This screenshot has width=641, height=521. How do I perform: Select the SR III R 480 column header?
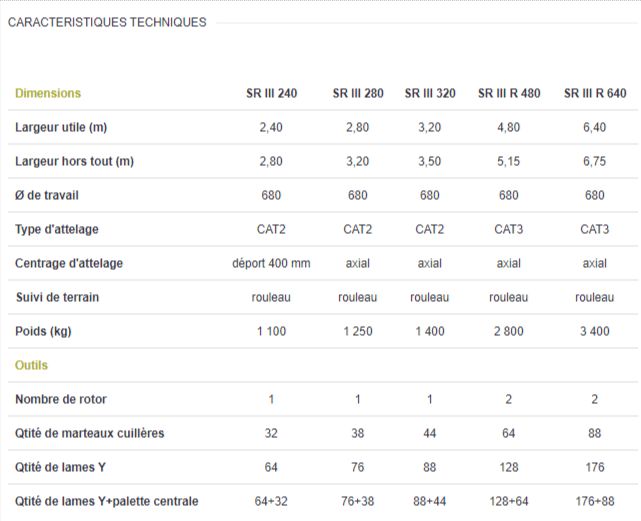tap(509, 94)
